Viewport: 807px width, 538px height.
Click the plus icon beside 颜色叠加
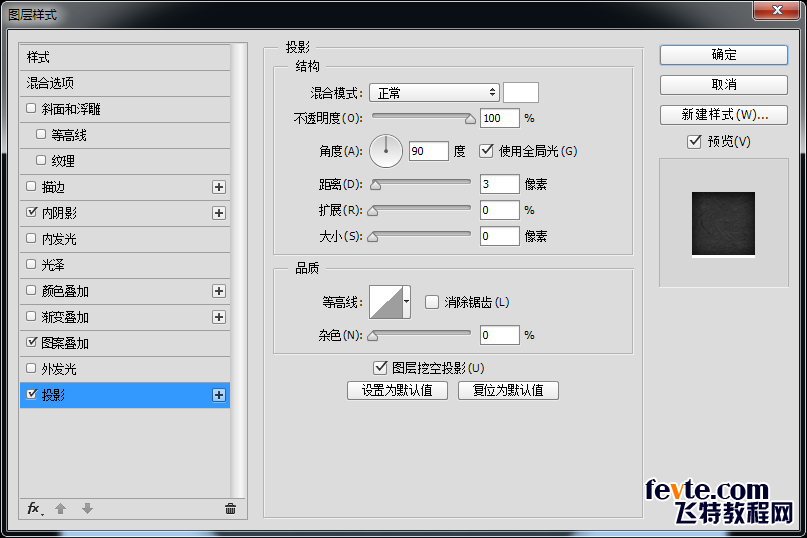click(219, 291)
